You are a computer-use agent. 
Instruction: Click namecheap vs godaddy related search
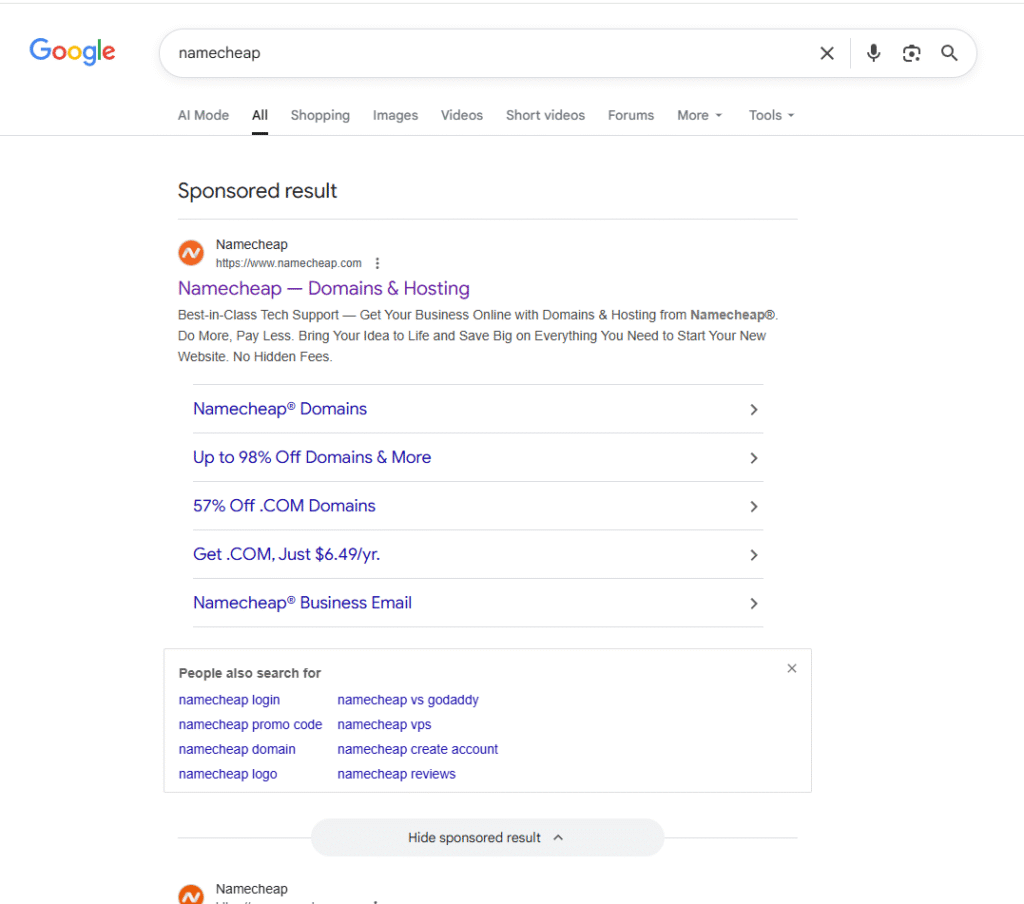tap(407, 700)
